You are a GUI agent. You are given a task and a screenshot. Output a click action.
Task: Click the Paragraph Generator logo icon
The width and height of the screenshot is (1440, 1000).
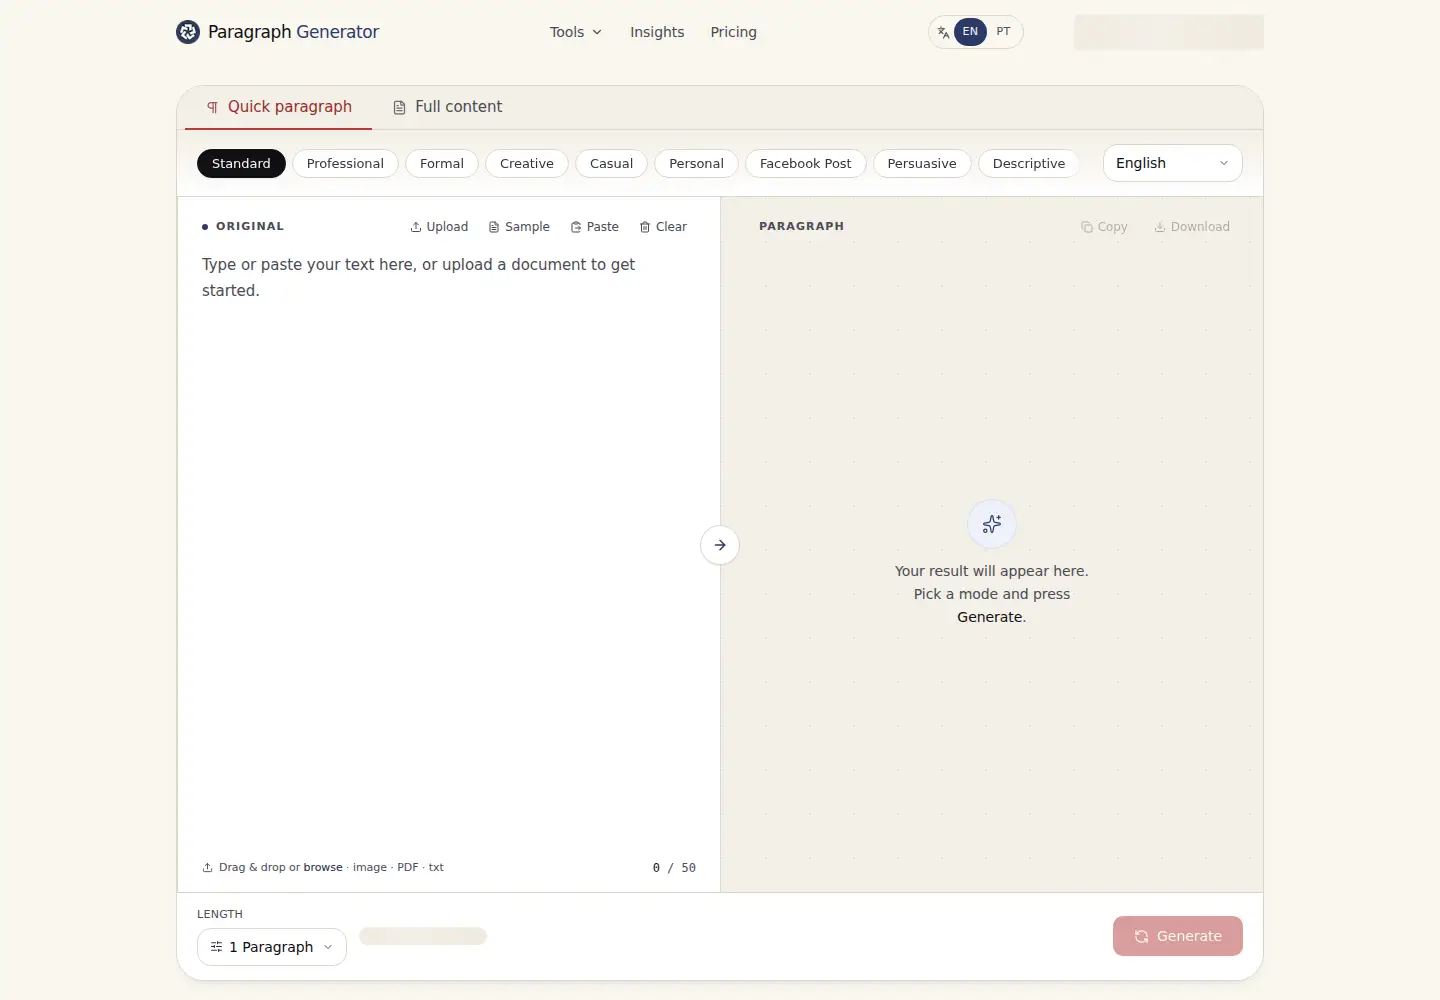point(188,32)
